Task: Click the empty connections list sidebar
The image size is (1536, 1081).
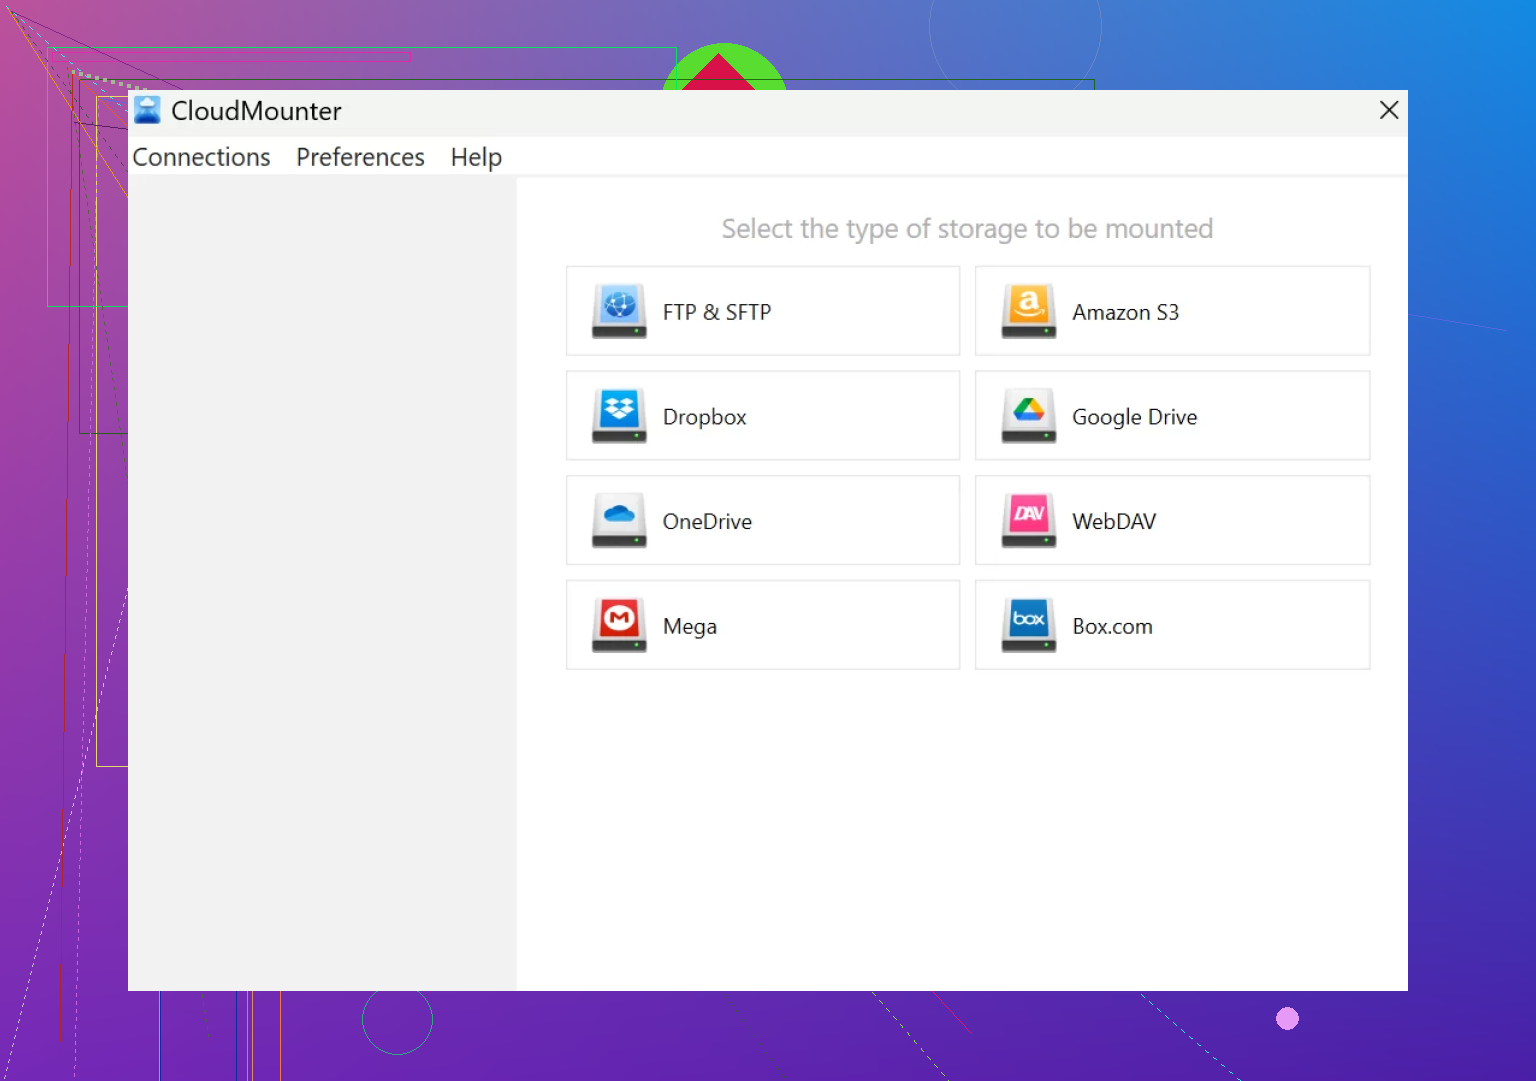Action: pos(322,580)
